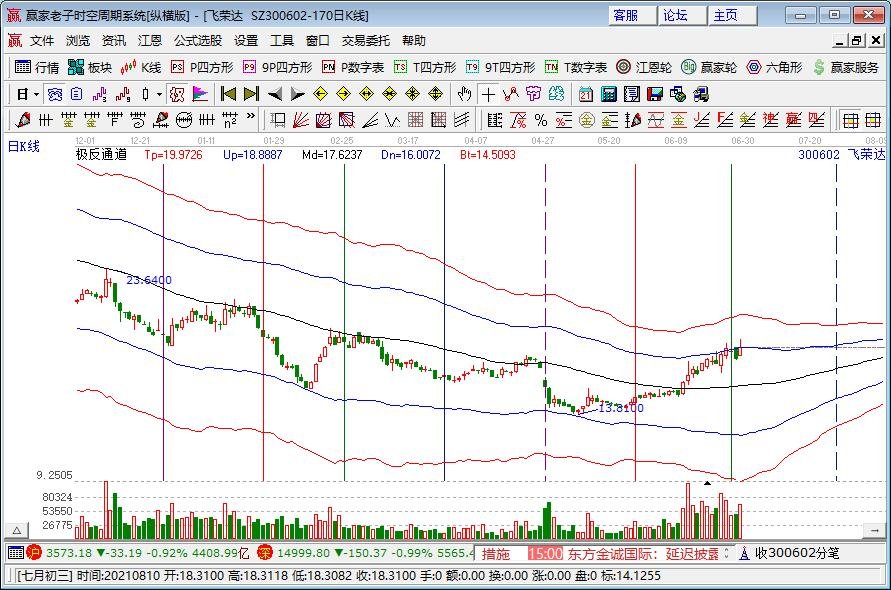Screen dimensions: 891x590
Task: Toggle the clipboard notes toolbar button
Action: coord(77,94)
